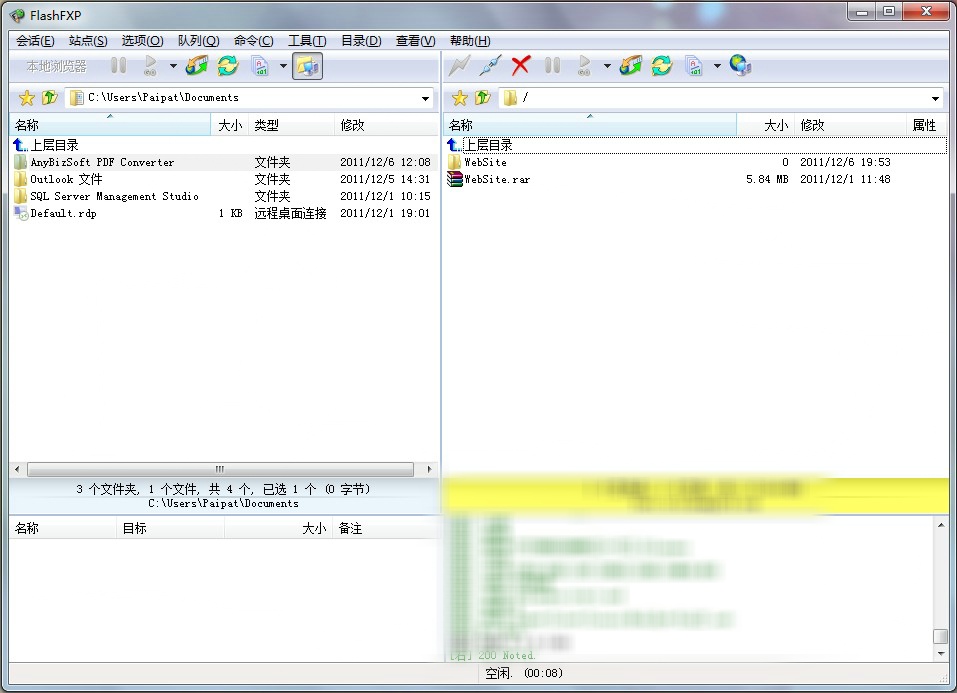Screen dimensions: 957x693
Task: Toggle the local browser view button
Action: click(308, 66)
